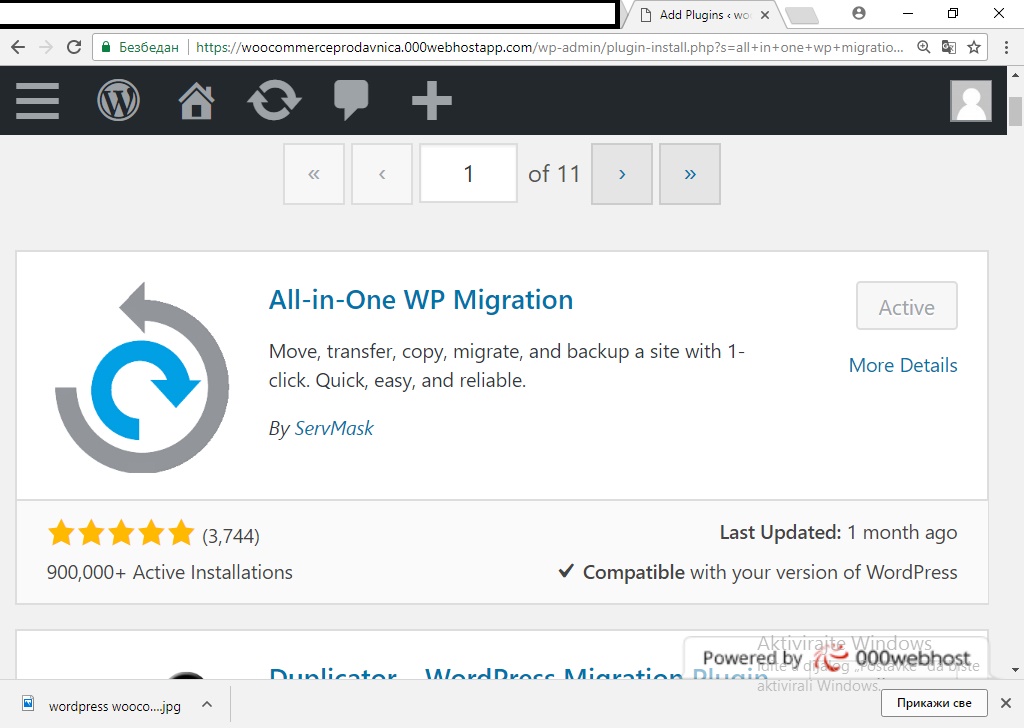The width and height of the screenshot is (1024, 728).
Task: Go to the next page of plugin results
Action: click(x=622, y=174)
